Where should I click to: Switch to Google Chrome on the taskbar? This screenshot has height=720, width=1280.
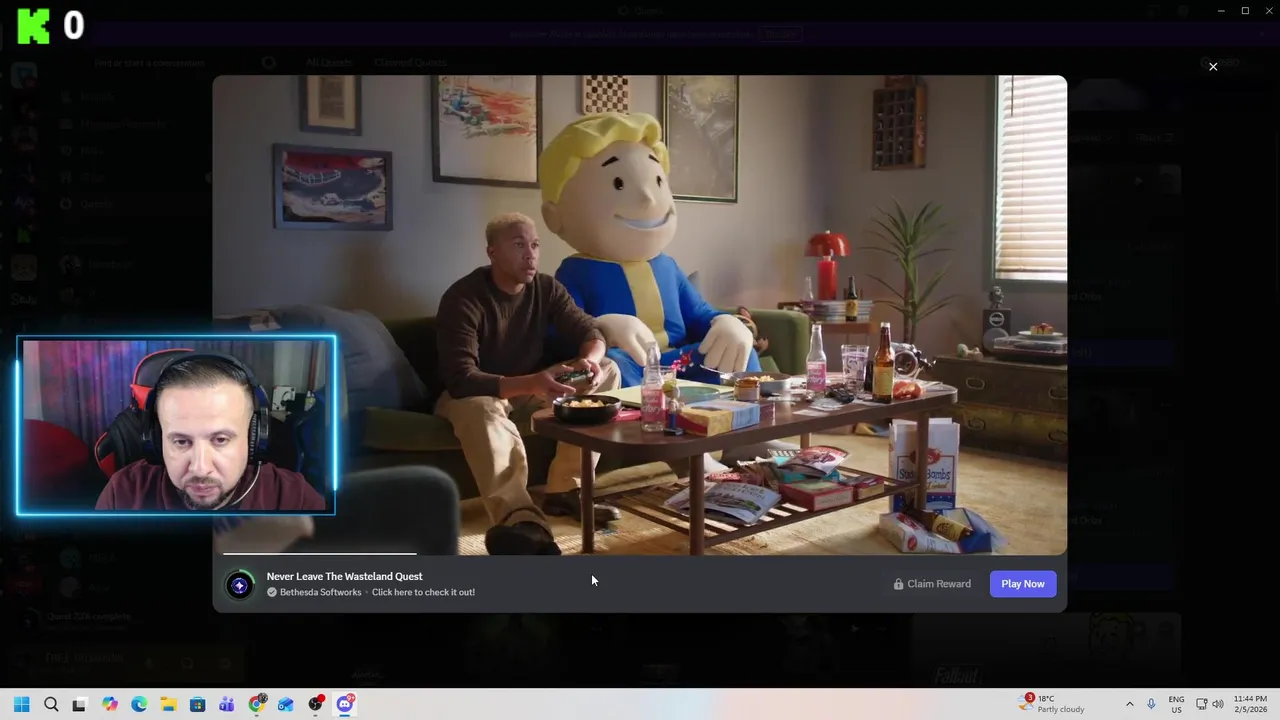257,704
